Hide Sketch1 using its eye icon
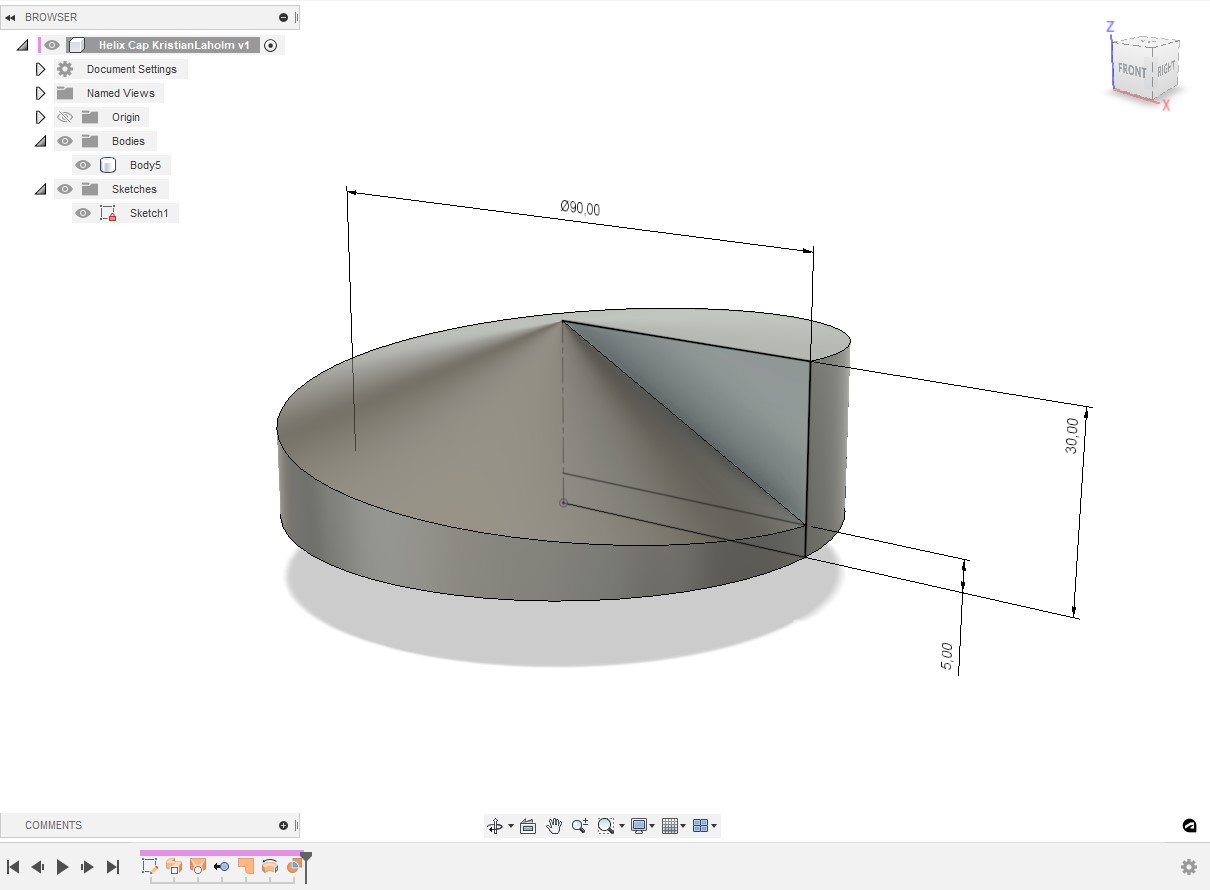1210x890 pixels. (83, 212)
